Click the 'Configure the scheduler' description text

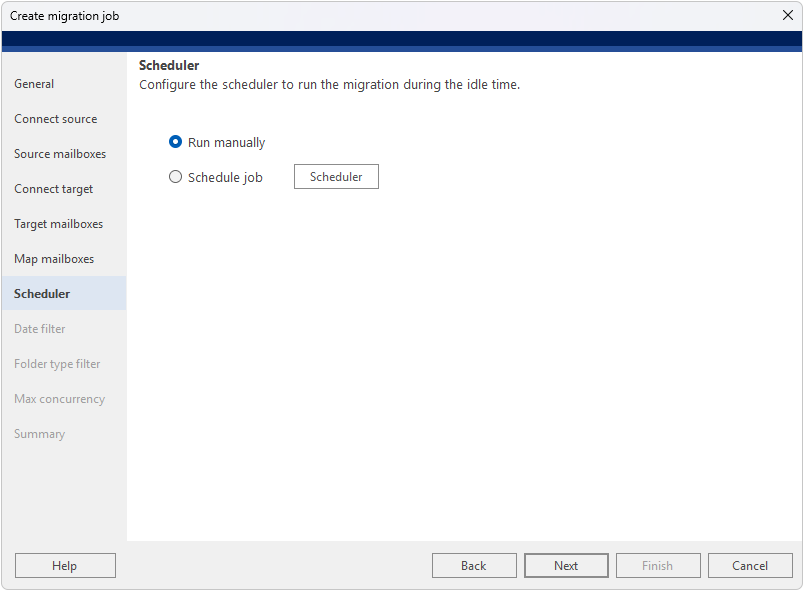[329, 85]
